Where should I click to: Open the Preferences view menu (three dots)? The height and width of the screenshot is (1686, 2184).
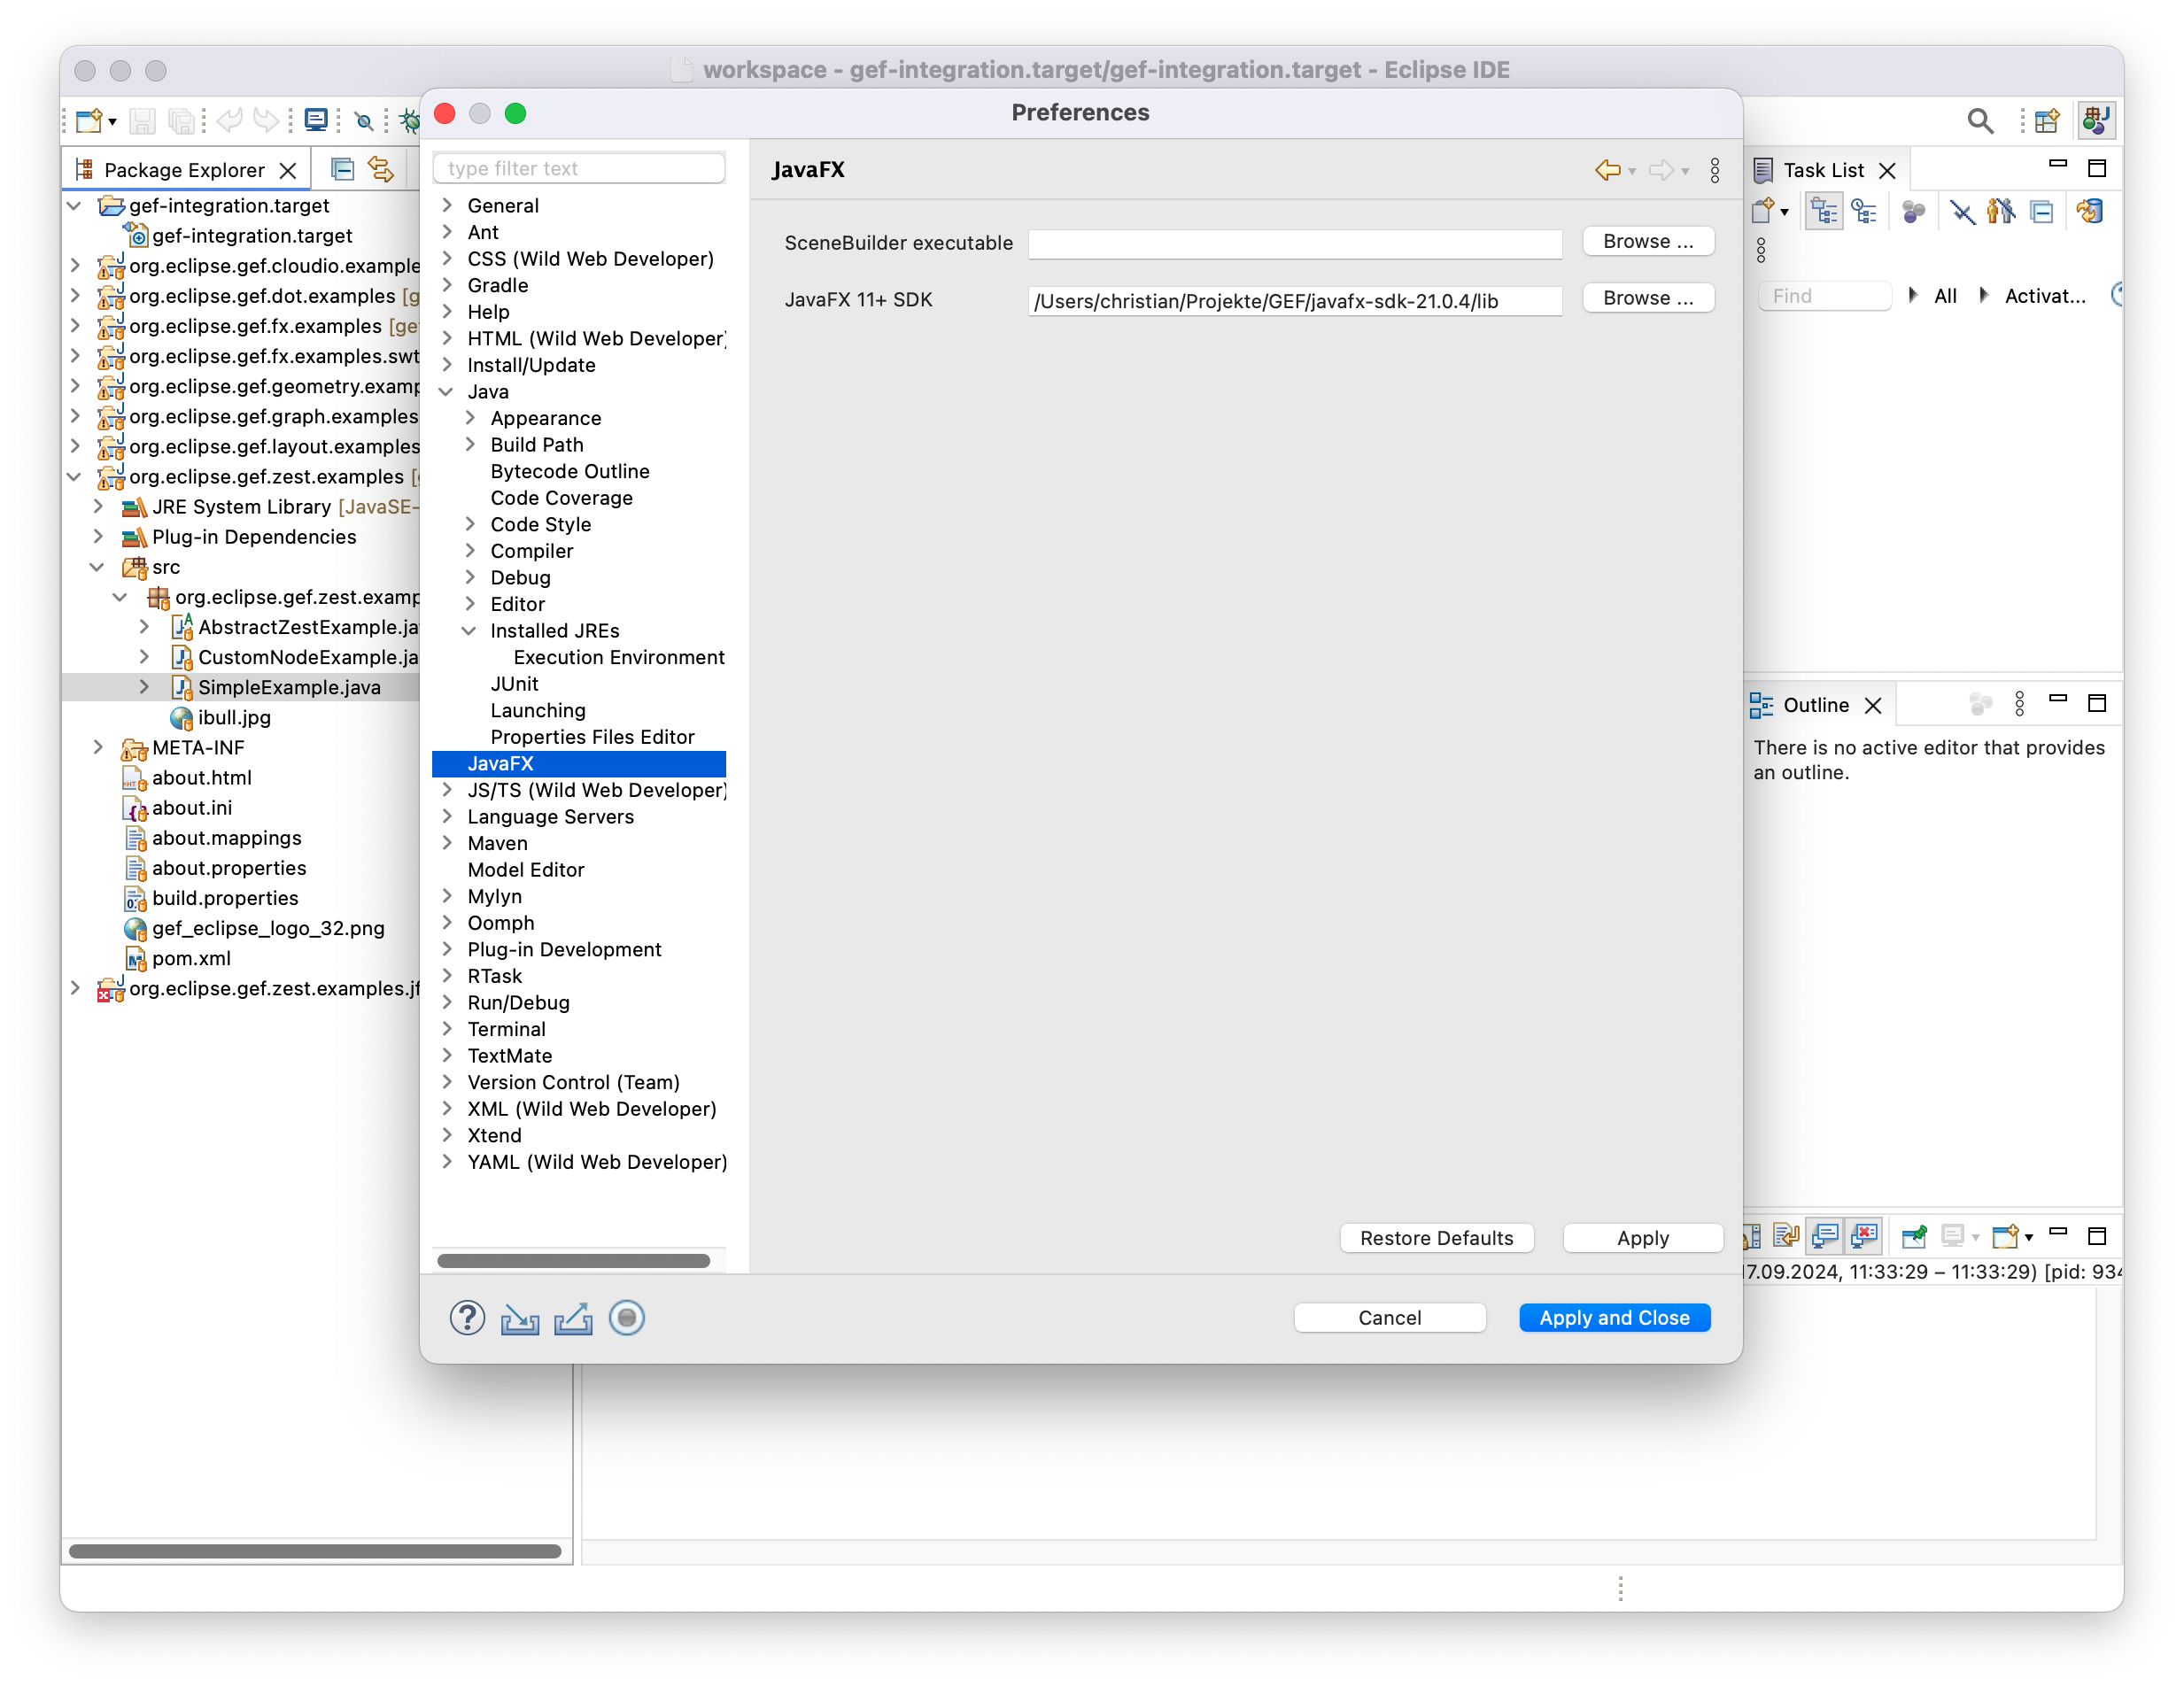(1715, 170)
